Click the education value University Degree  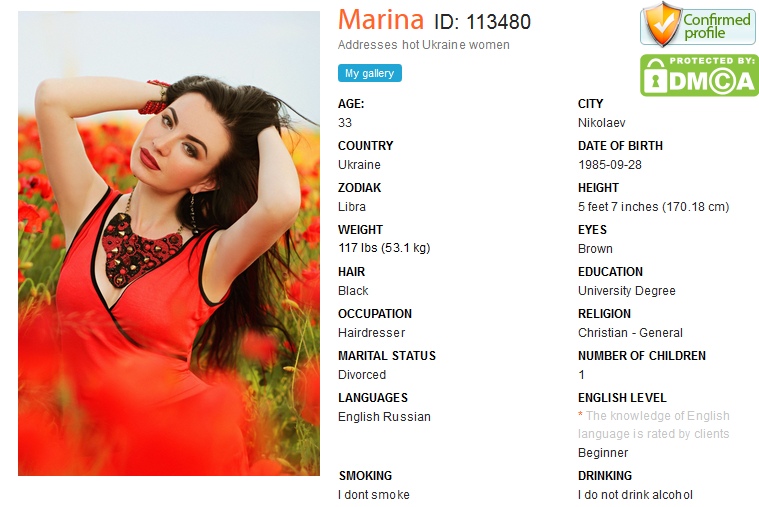click(x=627, y=291)
